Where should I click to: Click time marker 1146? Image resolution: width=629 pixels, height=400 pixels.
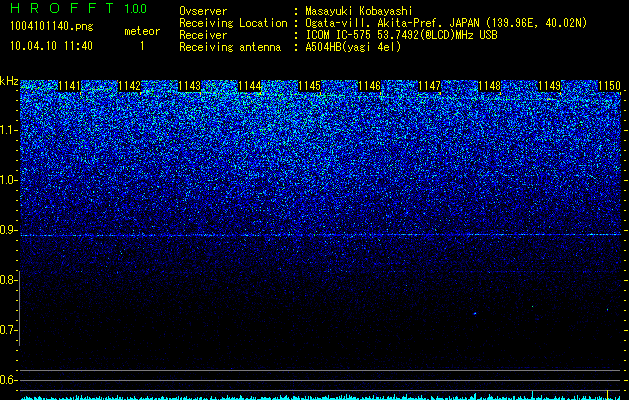tap(369, 86)
